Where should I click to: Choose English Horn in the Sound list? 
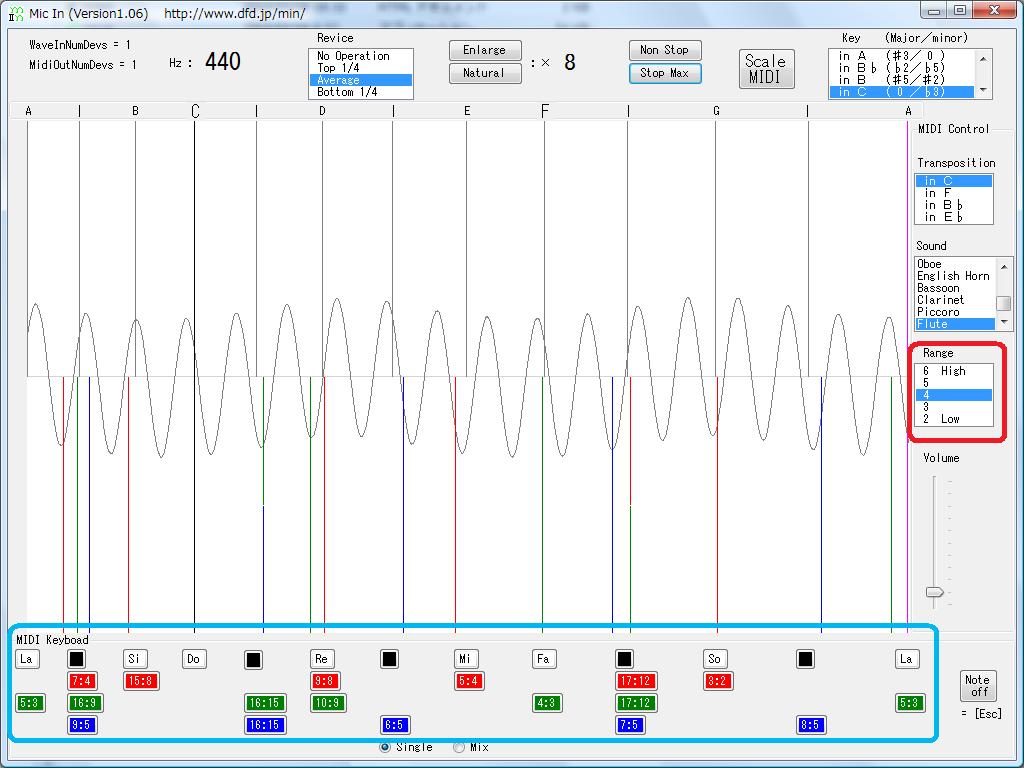955,276
